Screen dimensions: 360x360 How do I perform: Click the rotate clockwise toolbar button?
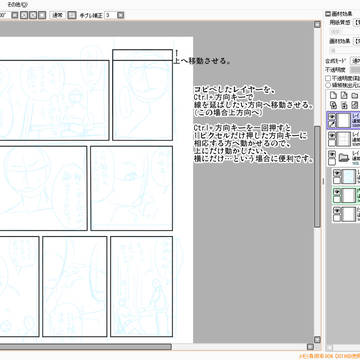[33, 15]
